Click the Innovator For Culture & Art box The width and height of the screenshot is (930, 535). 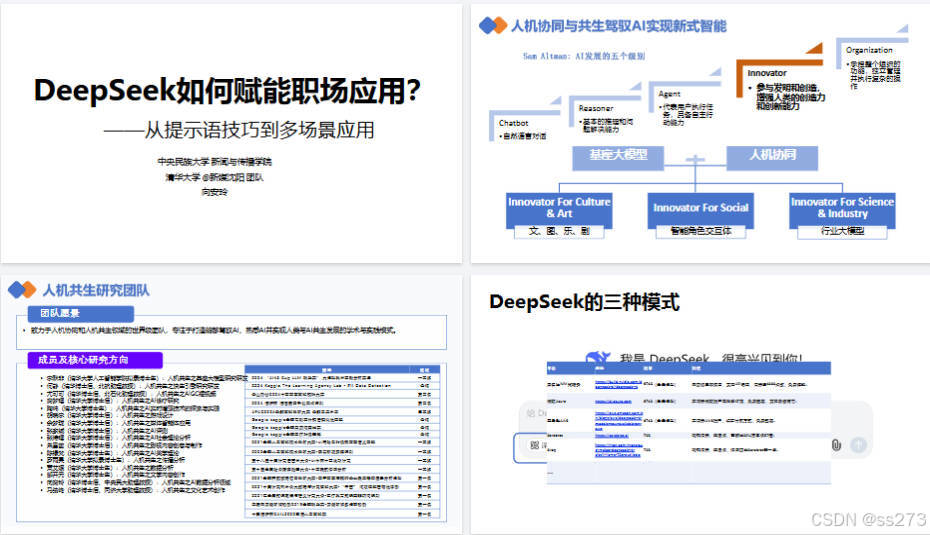559,209
